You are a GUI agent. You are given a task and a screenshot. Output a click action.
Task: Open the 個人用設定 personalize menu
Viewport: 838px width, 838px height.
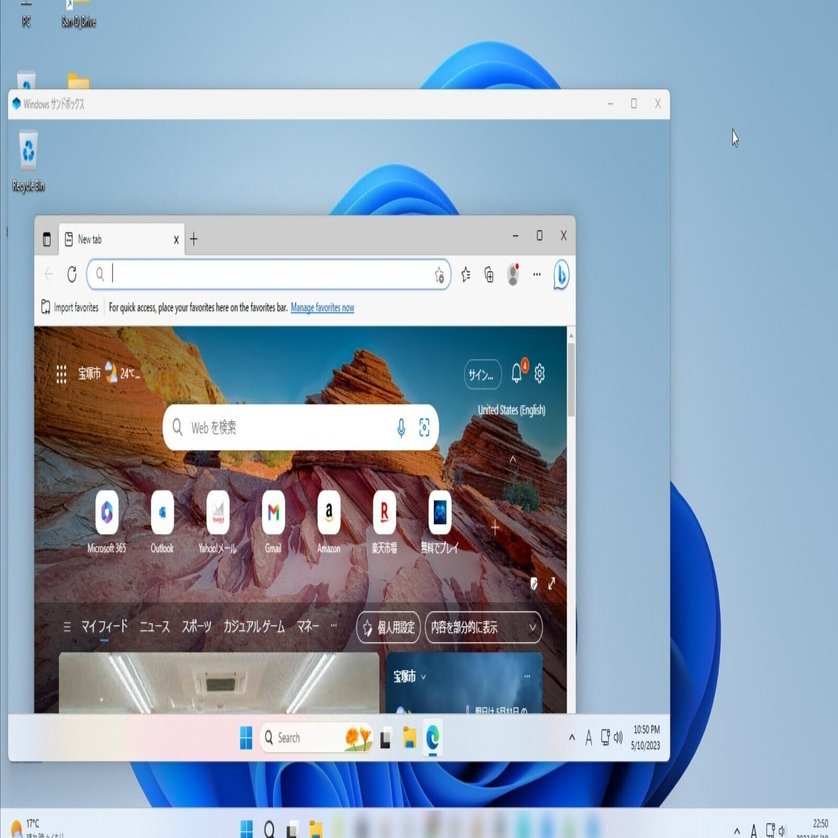point(391,627)
